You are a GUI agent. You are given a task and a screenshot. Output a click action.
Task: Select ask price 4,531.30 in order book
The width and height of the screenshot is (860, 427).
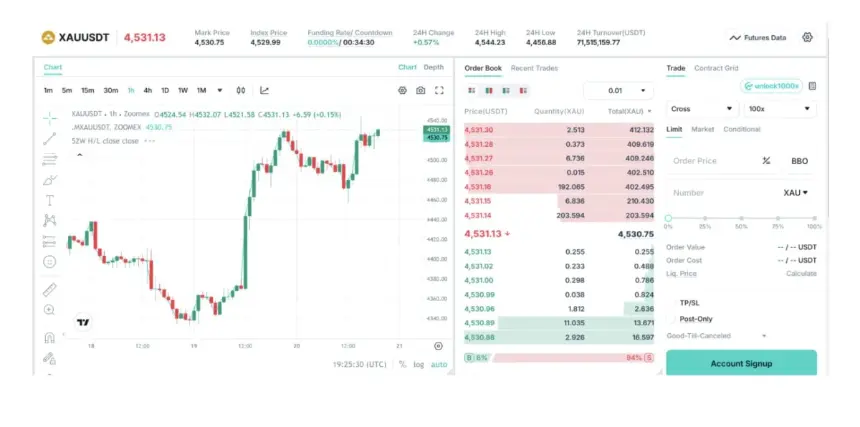tap(559, 130)
